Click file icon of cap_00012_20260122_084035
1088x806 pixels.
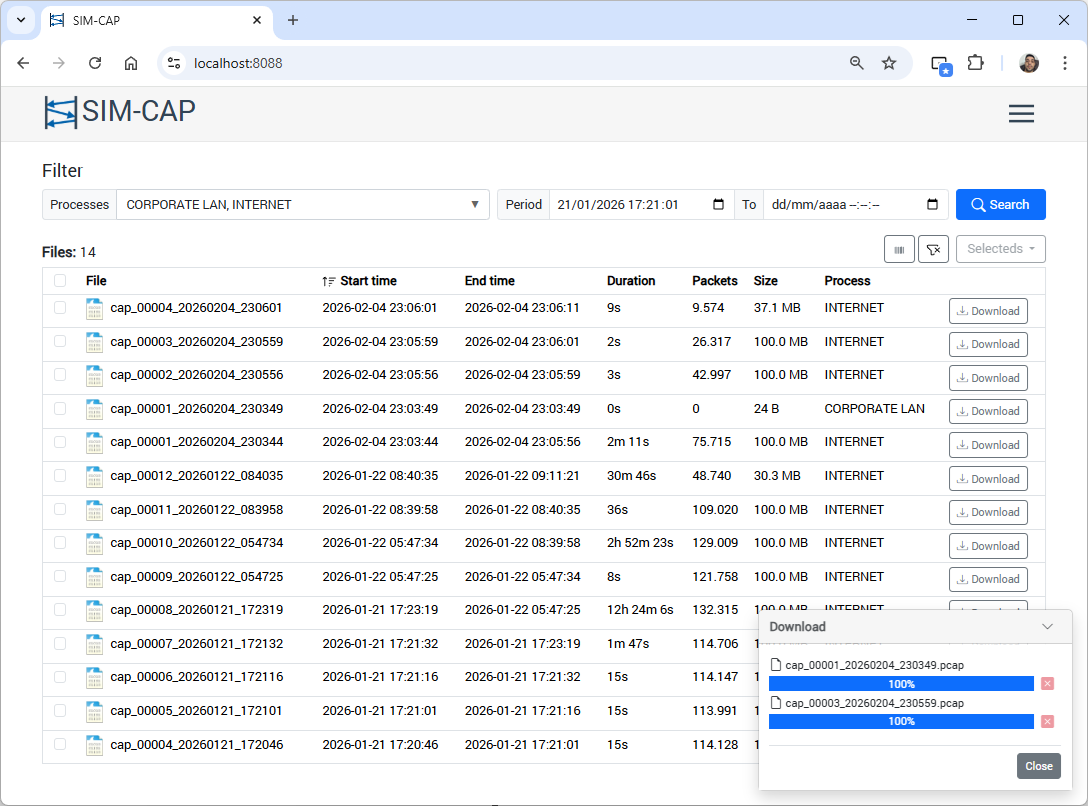coord(95,476)
